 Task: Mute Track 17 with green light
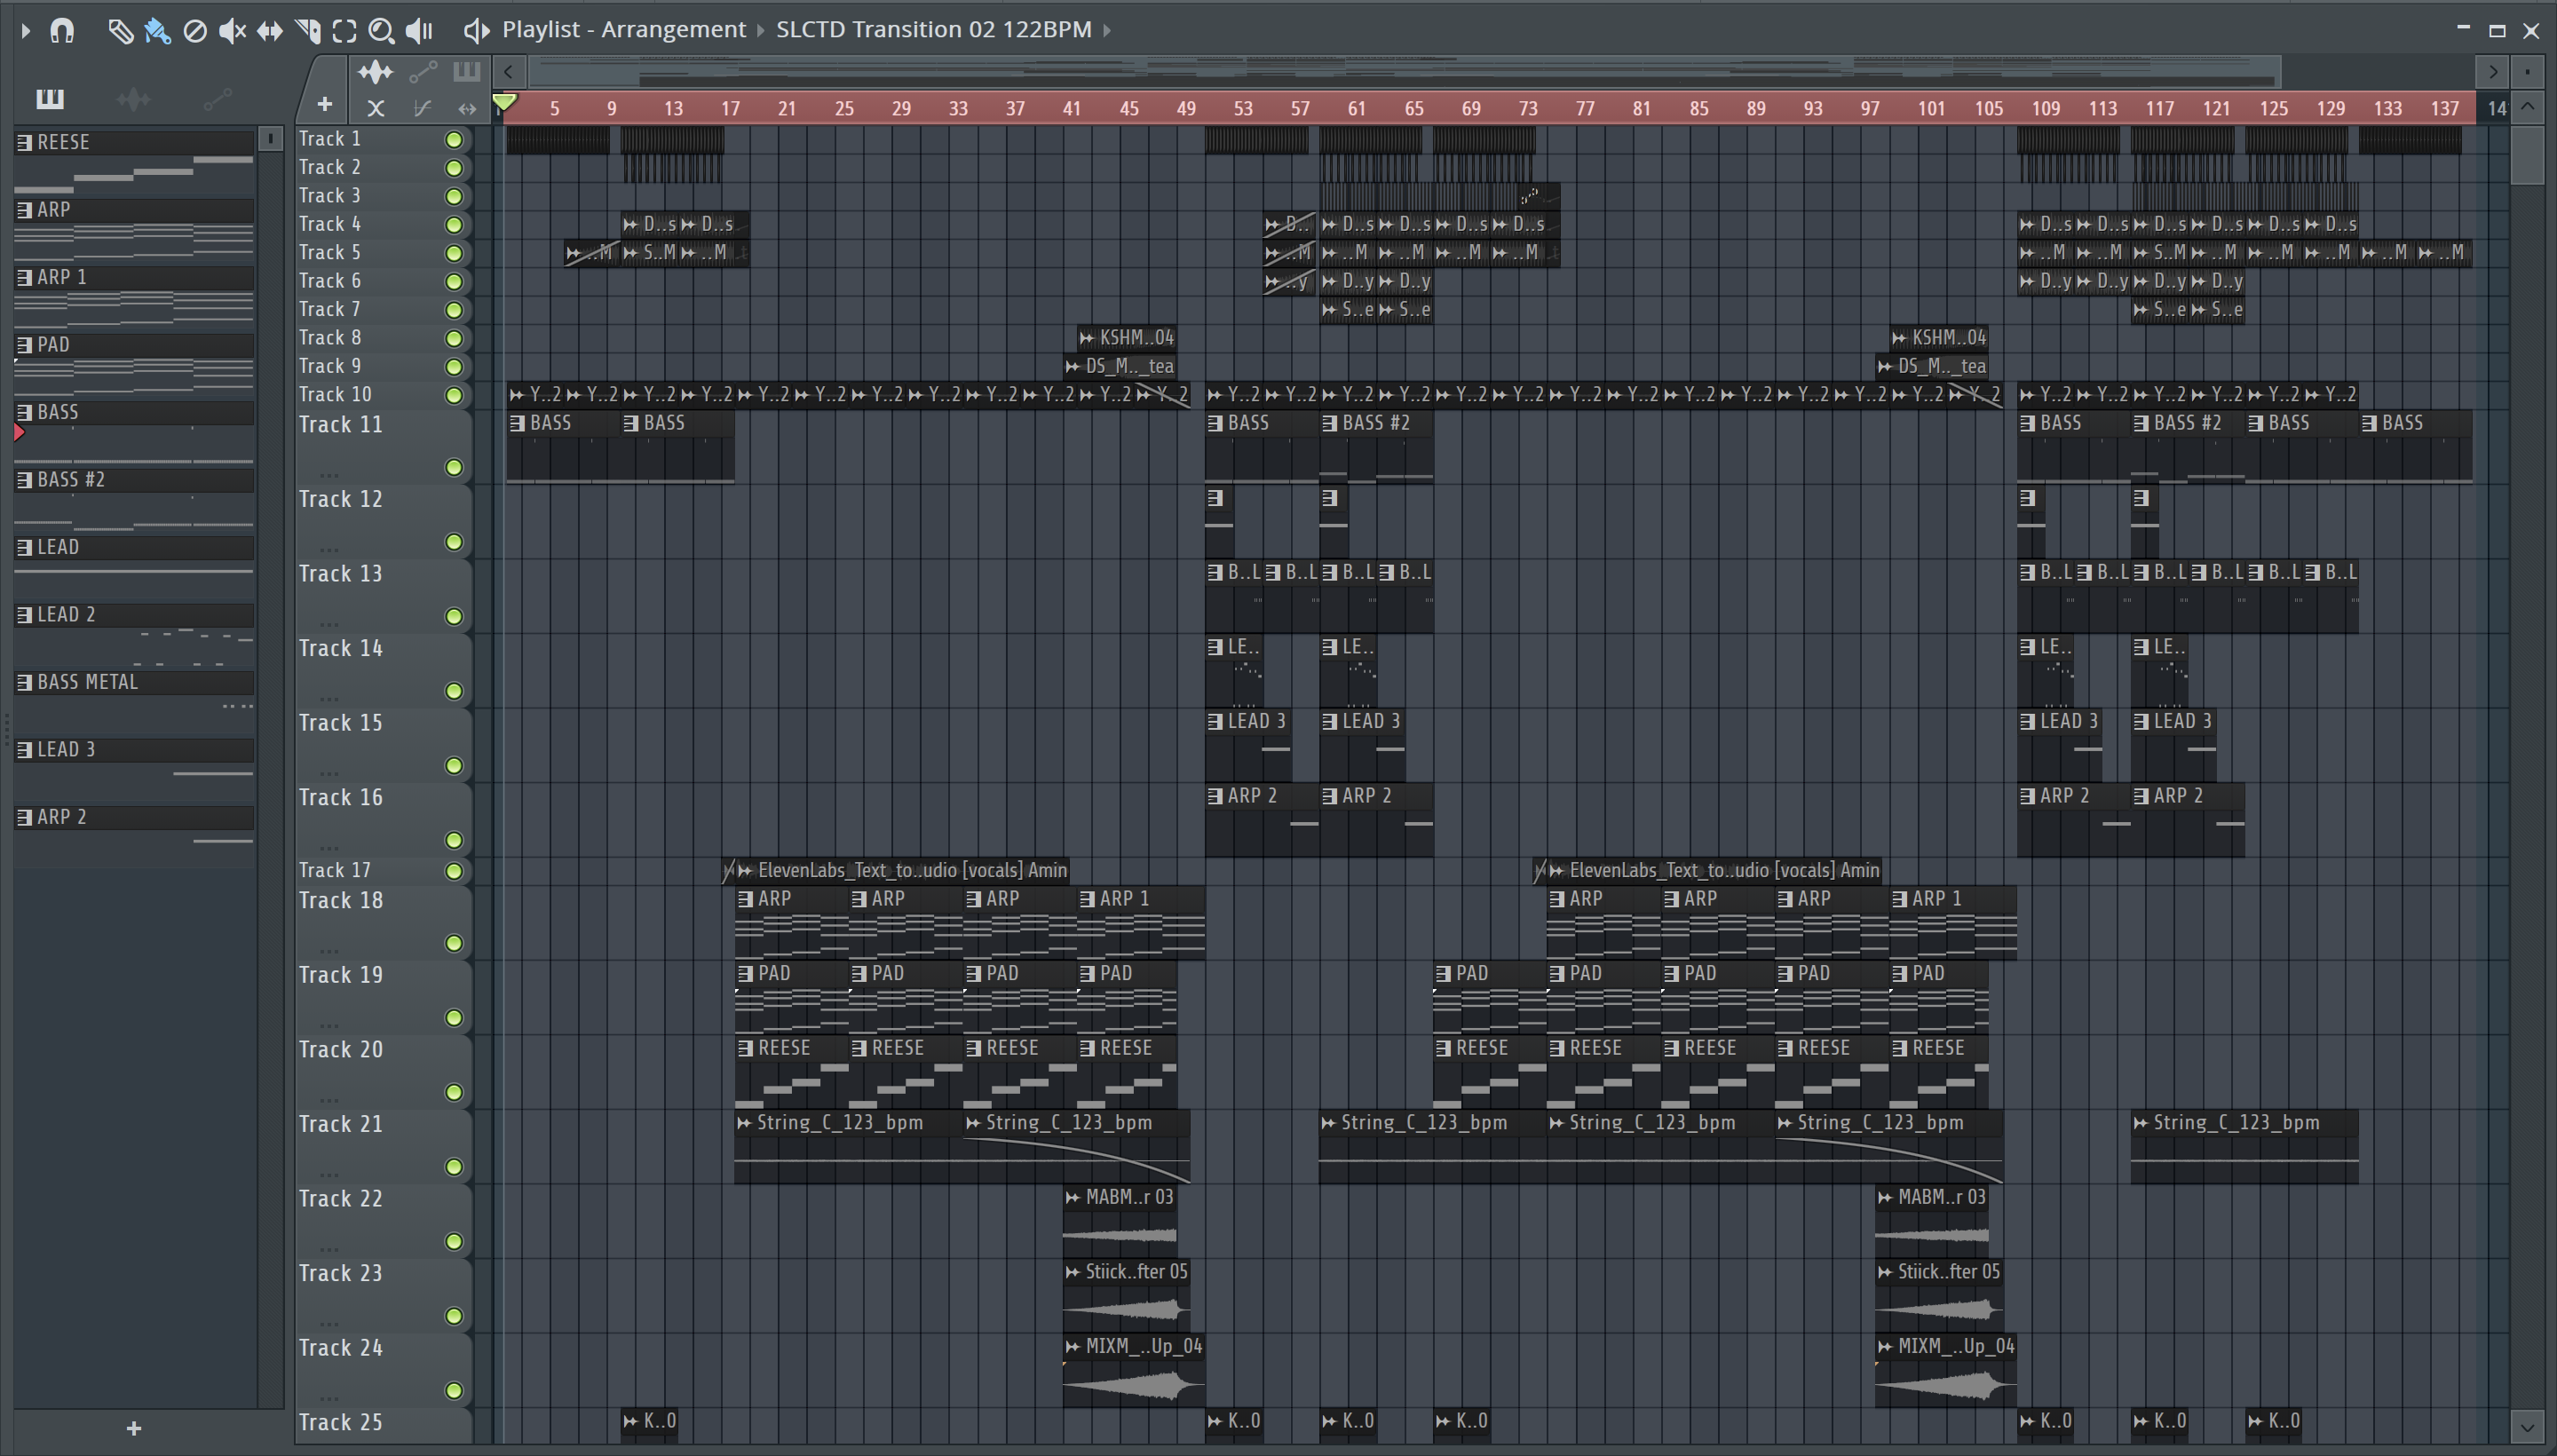click(x=454, y=871)
